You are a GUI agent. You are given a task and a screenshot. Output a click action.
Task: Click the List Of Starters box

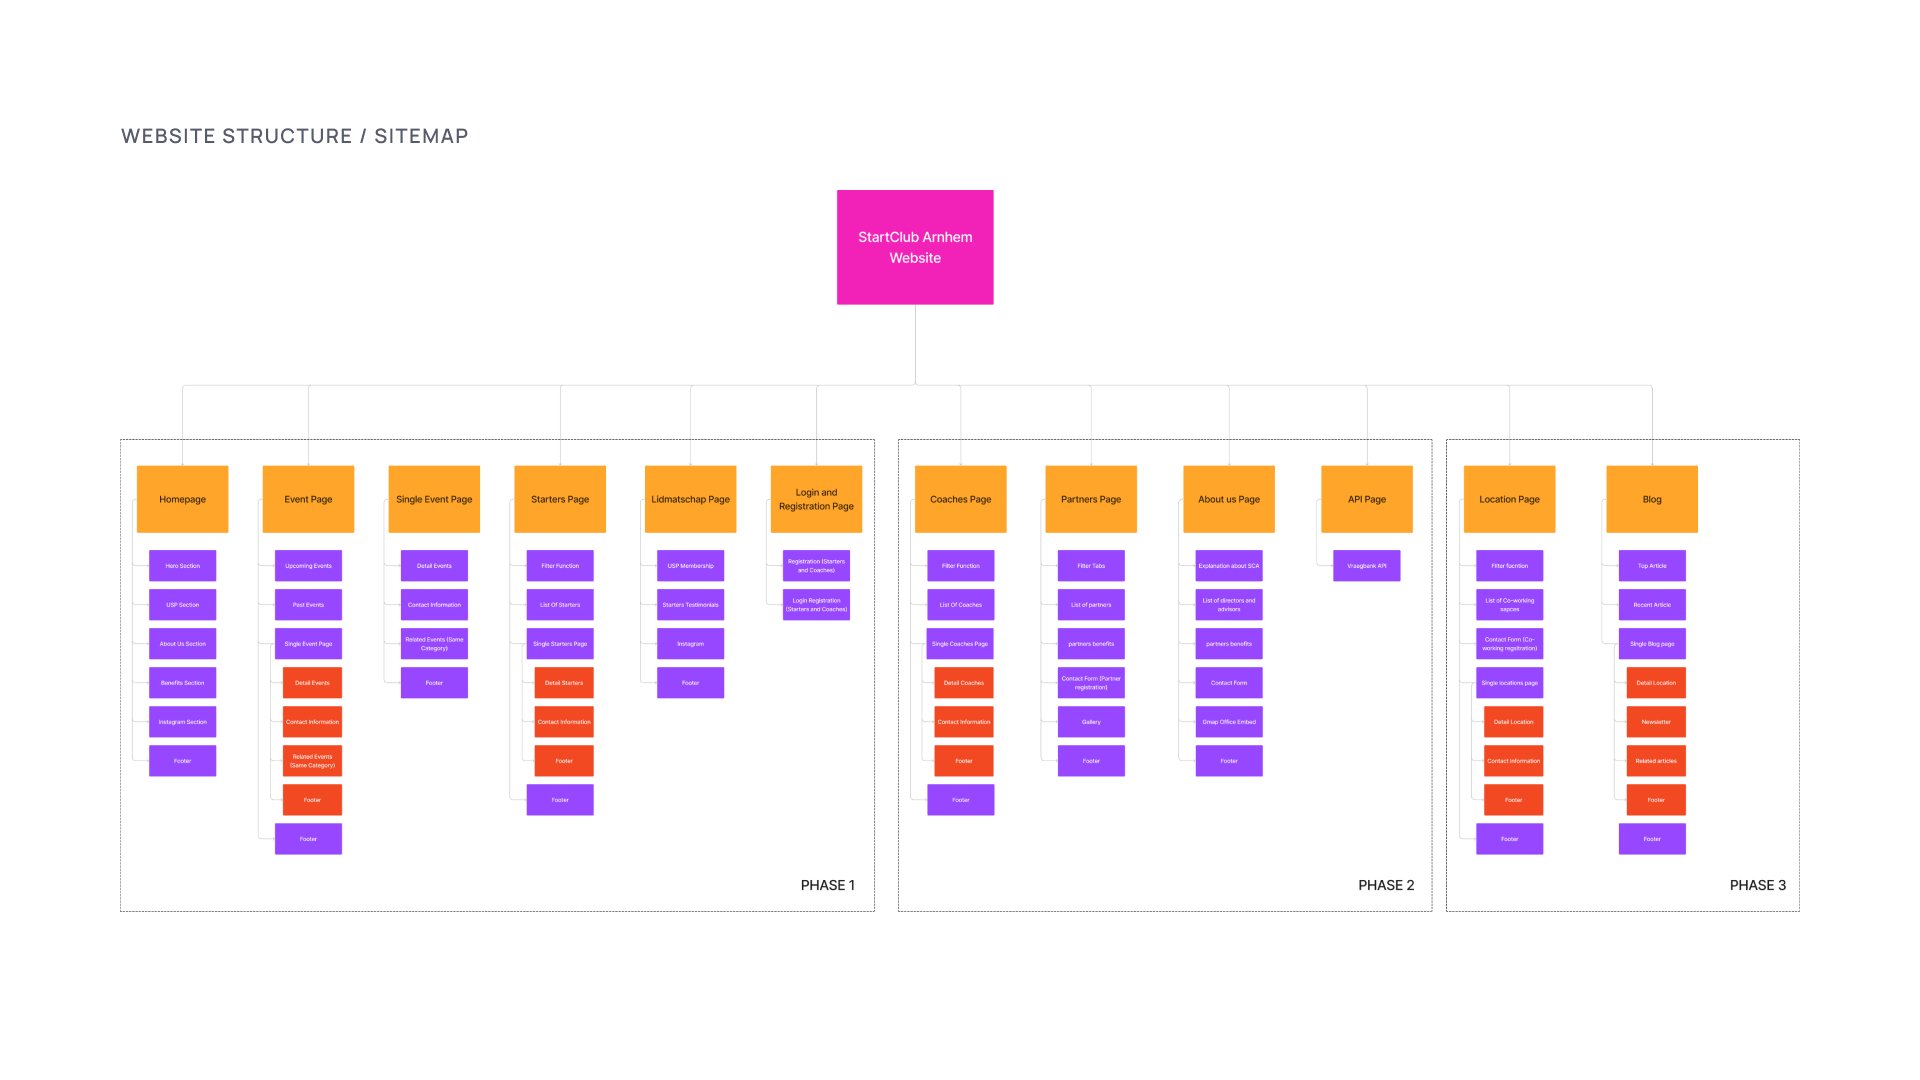(x=560, y=605)
